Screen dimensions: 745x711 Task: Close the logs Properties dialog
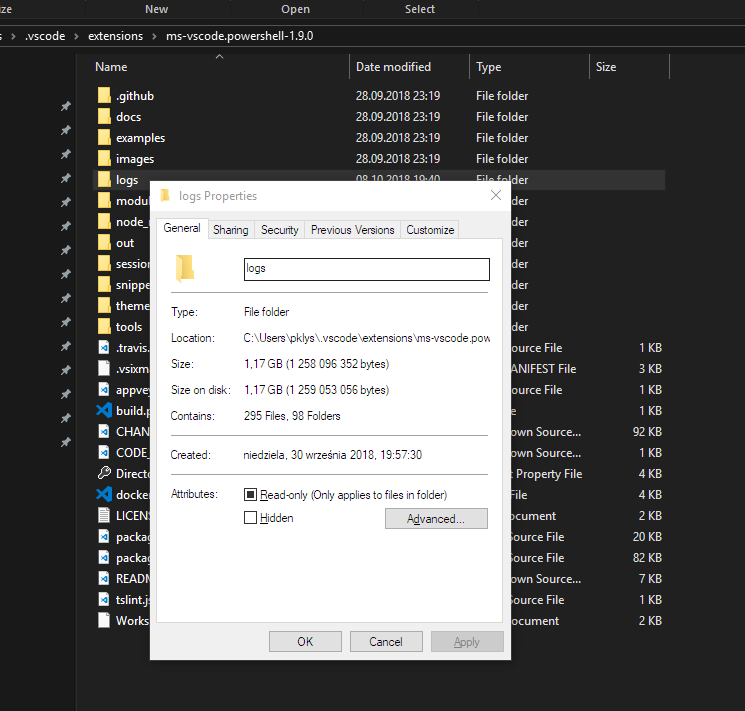coord(496,195)
